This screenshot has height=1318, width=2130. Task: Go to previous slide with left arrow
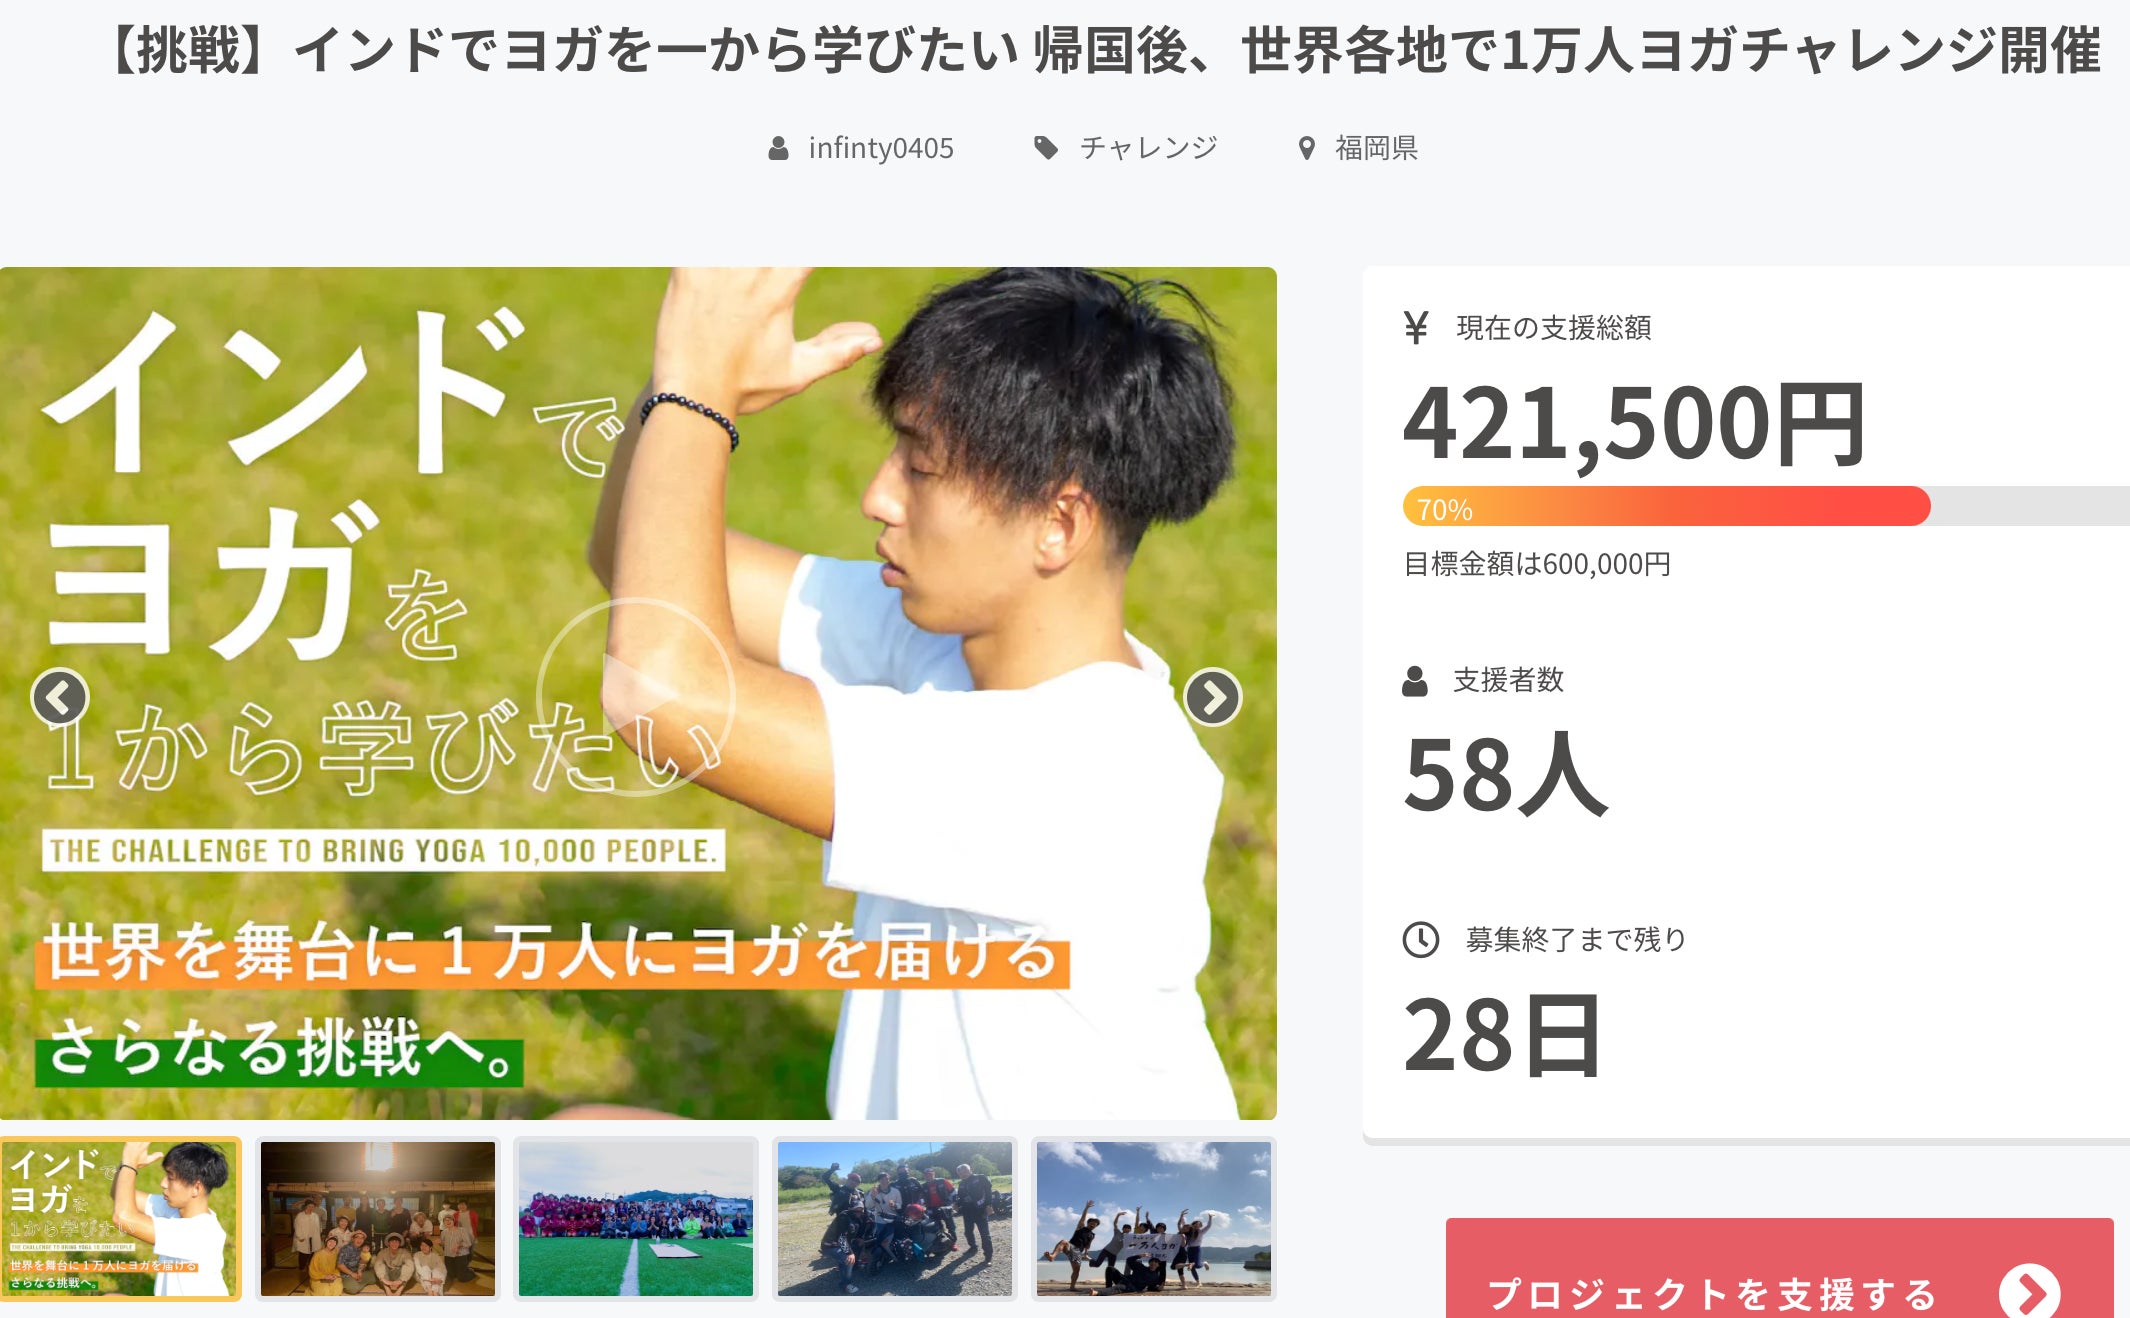tap(60, 697)
